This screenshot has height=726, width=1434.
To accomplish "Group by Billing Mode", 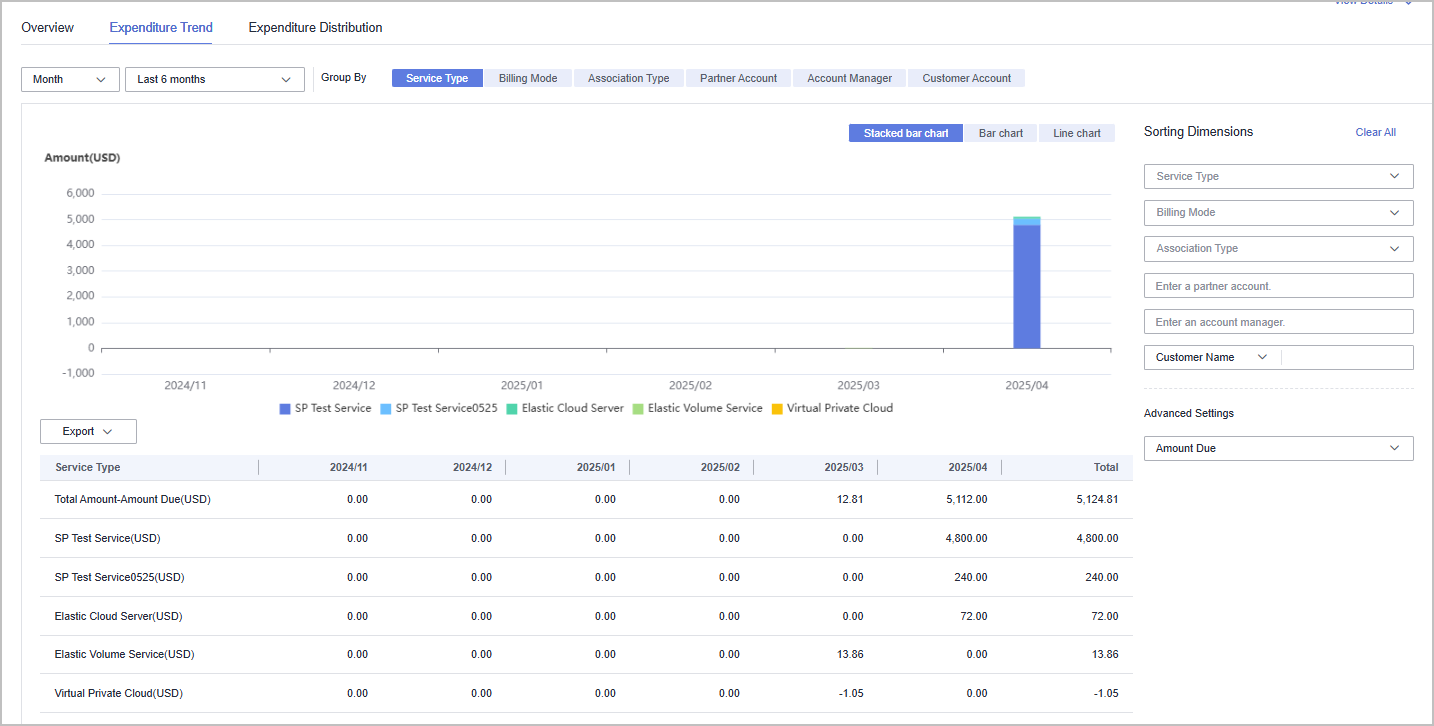I will pyautogui.click(x=527, y=78).
